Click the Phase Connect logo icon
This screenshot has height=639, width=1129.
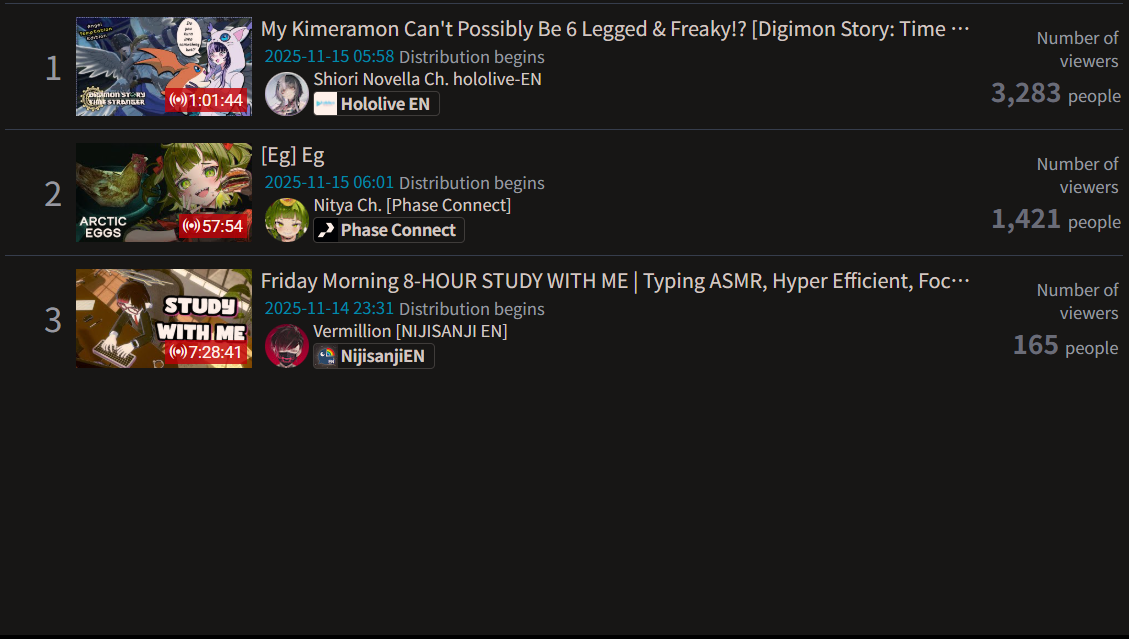[325, 230]
